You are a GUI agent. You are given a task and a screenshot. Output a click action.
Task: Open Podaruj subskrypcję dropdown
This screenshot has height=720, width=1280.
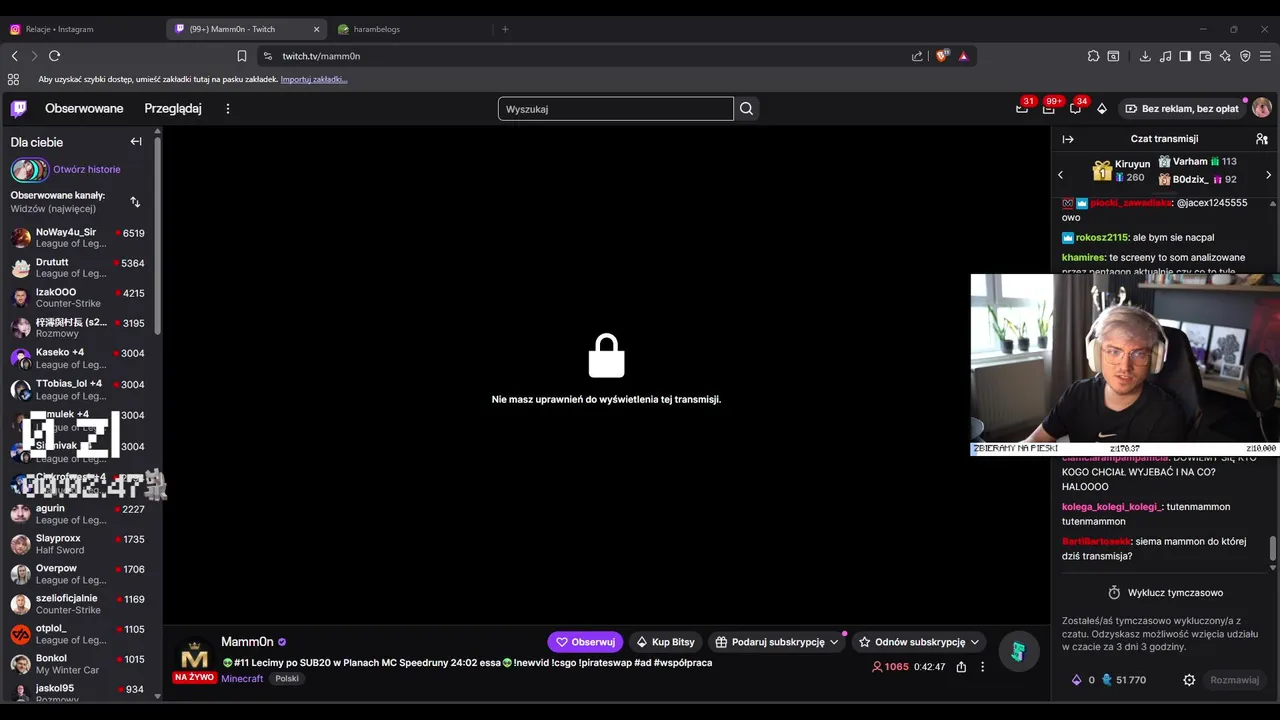pos(778,642)
